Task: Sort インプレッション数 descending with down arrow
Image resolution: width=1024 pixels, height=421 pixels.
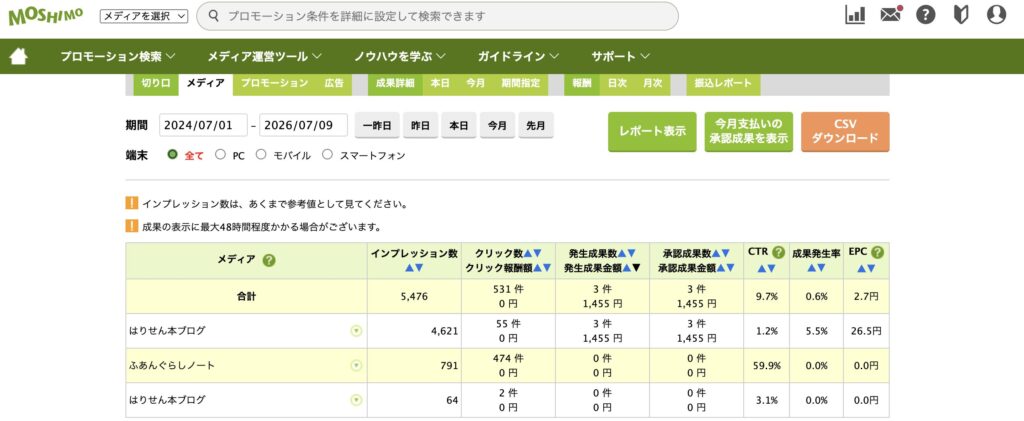Action: (419, 268)
